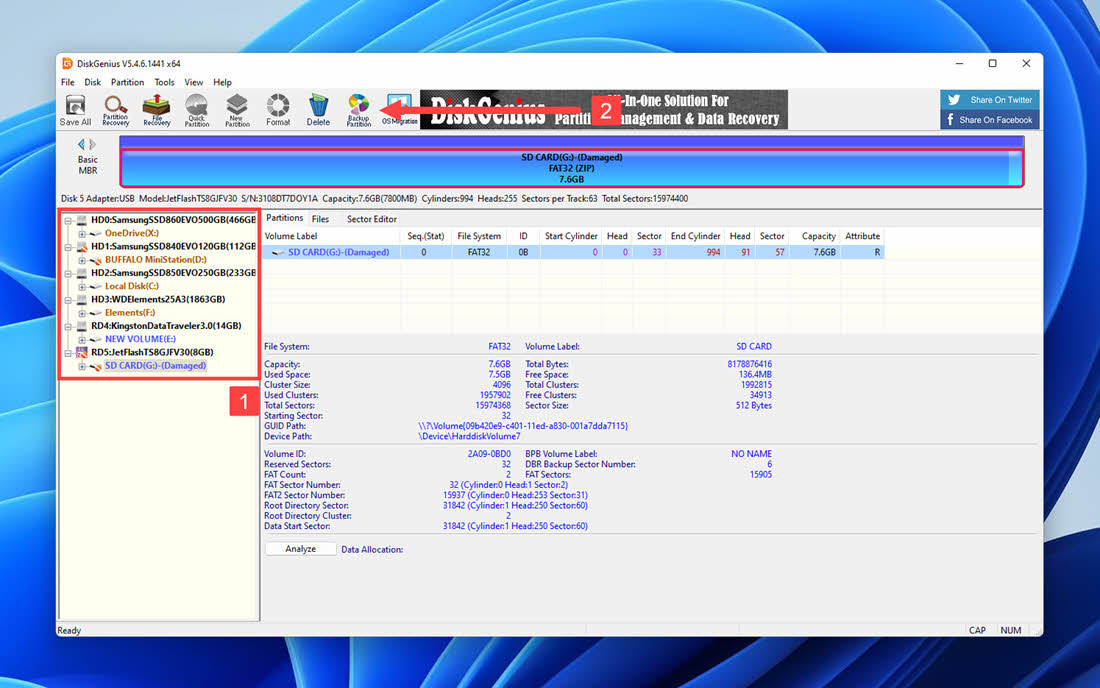Viewport: 1100px width, 688px height.
Task: Switch to the Partitions tab
Action: [284, 219]
